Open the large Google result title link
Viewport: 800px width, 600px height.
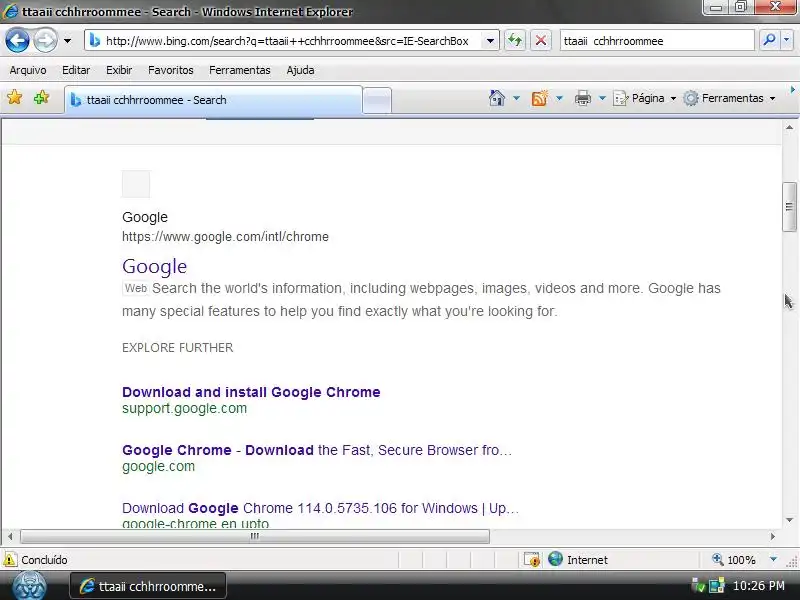[155, 266]
